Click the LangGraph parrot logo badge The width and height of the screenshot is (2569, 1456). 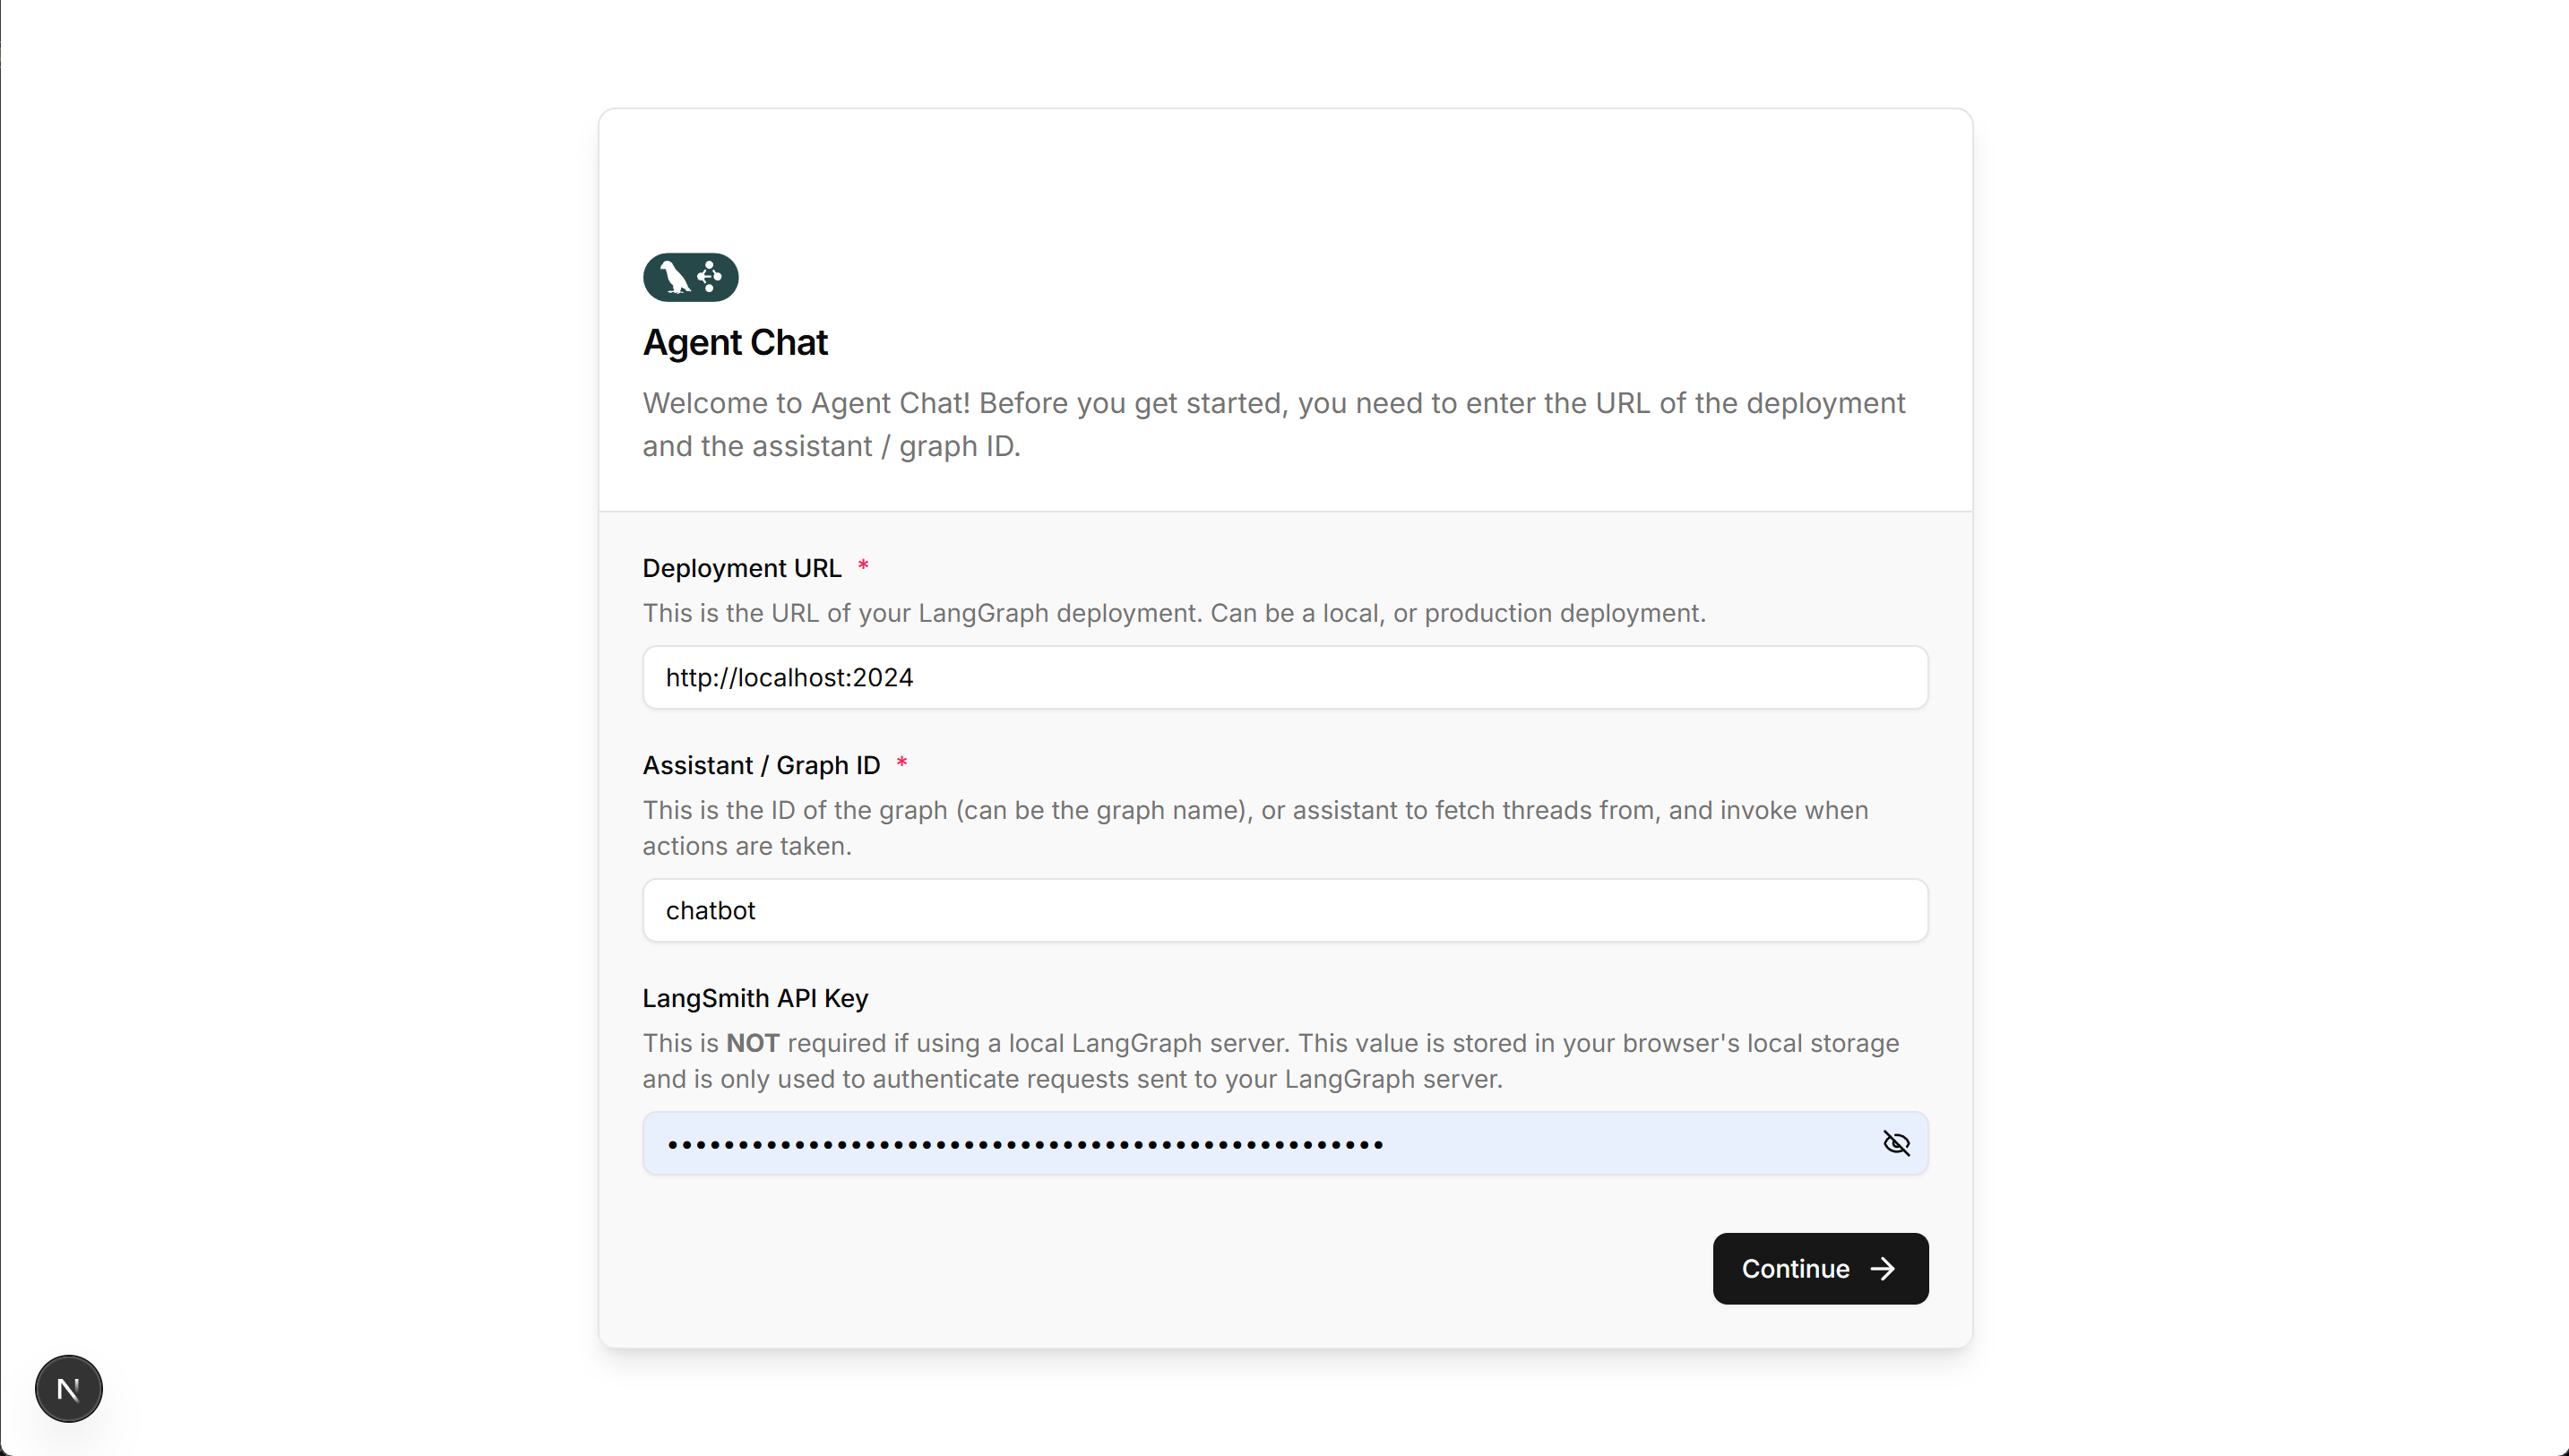690,277
